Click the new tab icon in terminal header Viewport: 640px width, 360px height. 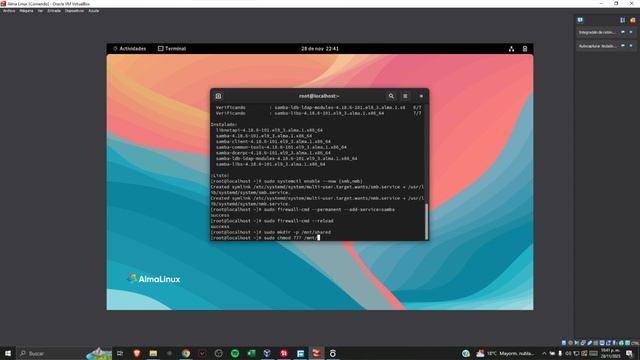click(218, 96)
